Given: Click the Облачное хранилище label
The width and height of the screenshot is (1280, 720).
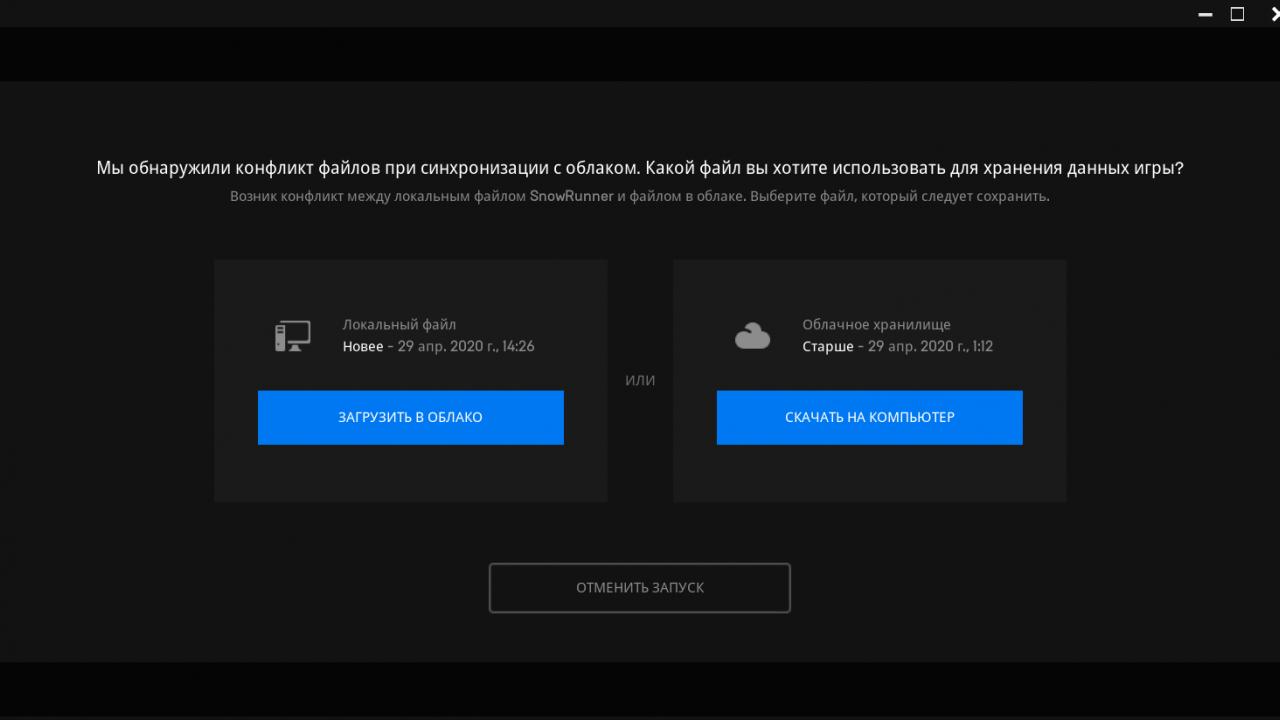Looking at the screenshot, I should (876, 325).
